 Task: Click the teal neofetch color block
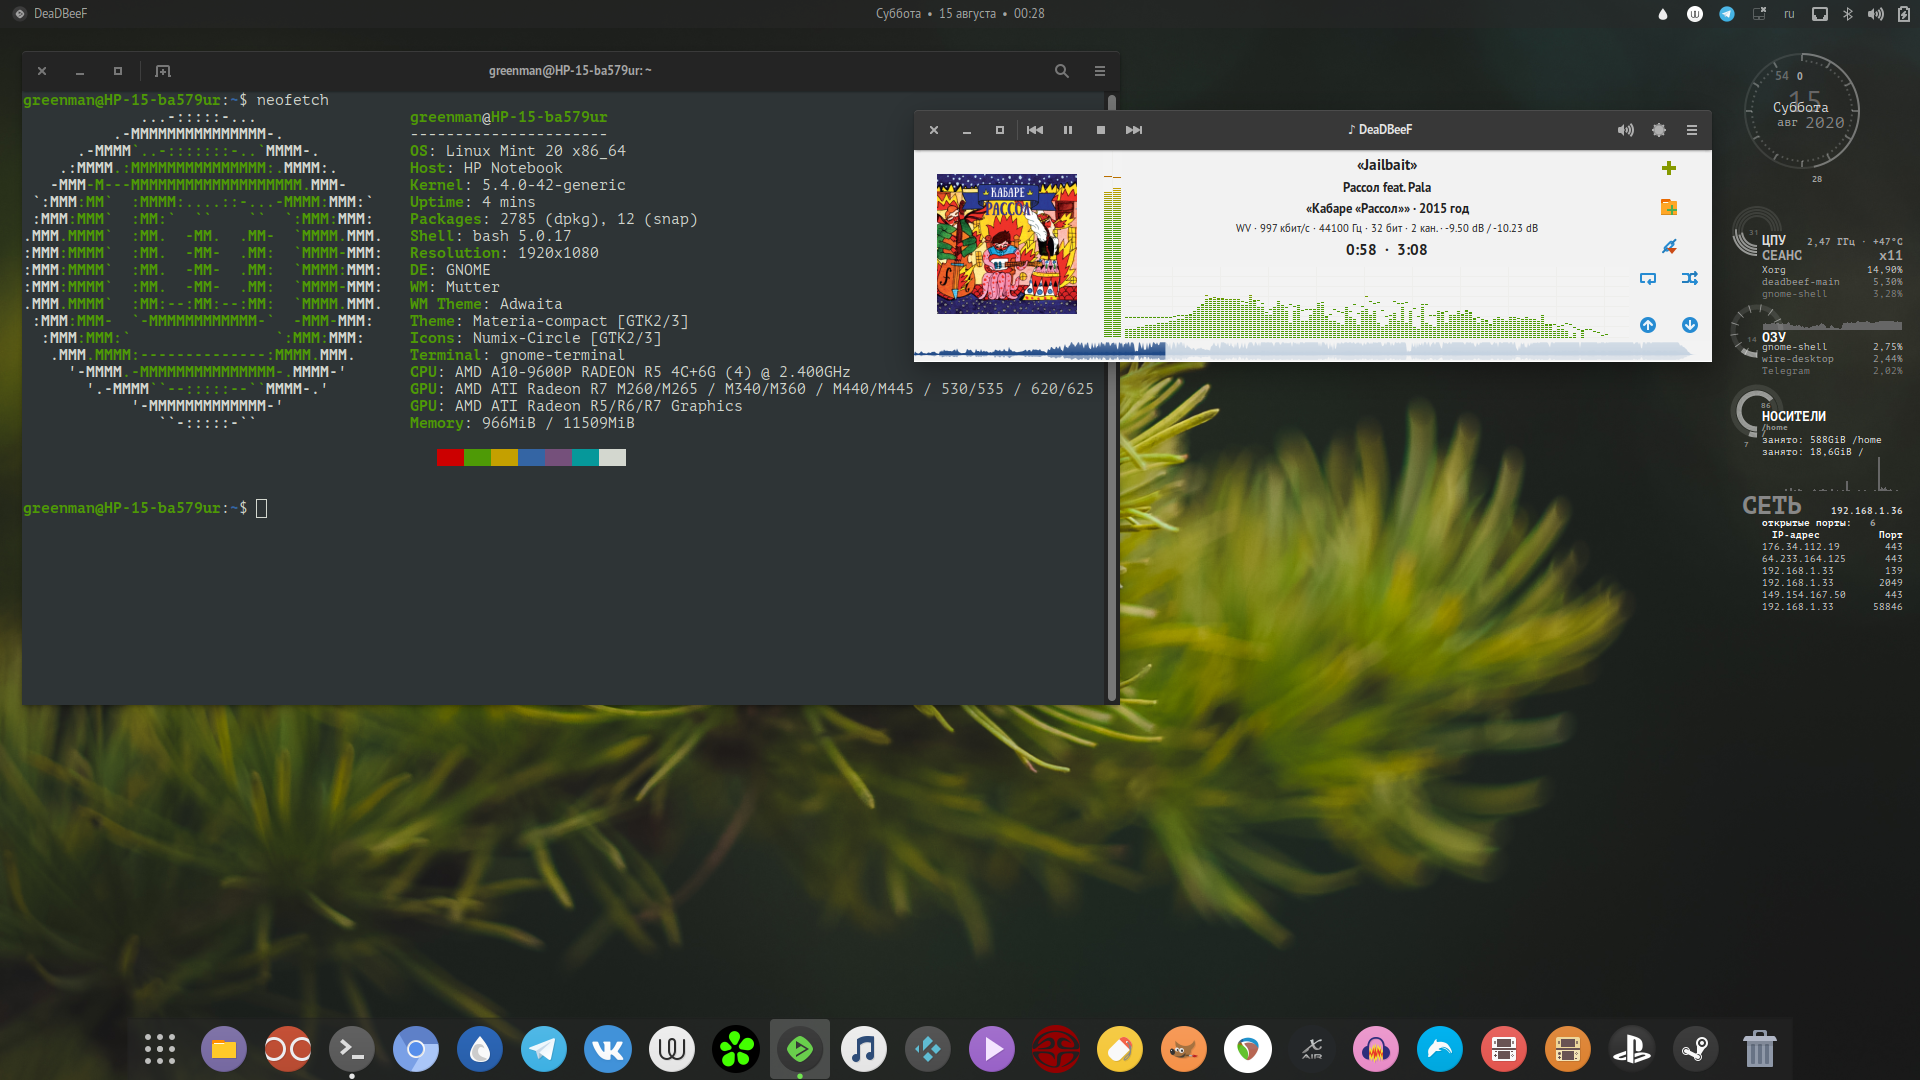pos(585,457)
